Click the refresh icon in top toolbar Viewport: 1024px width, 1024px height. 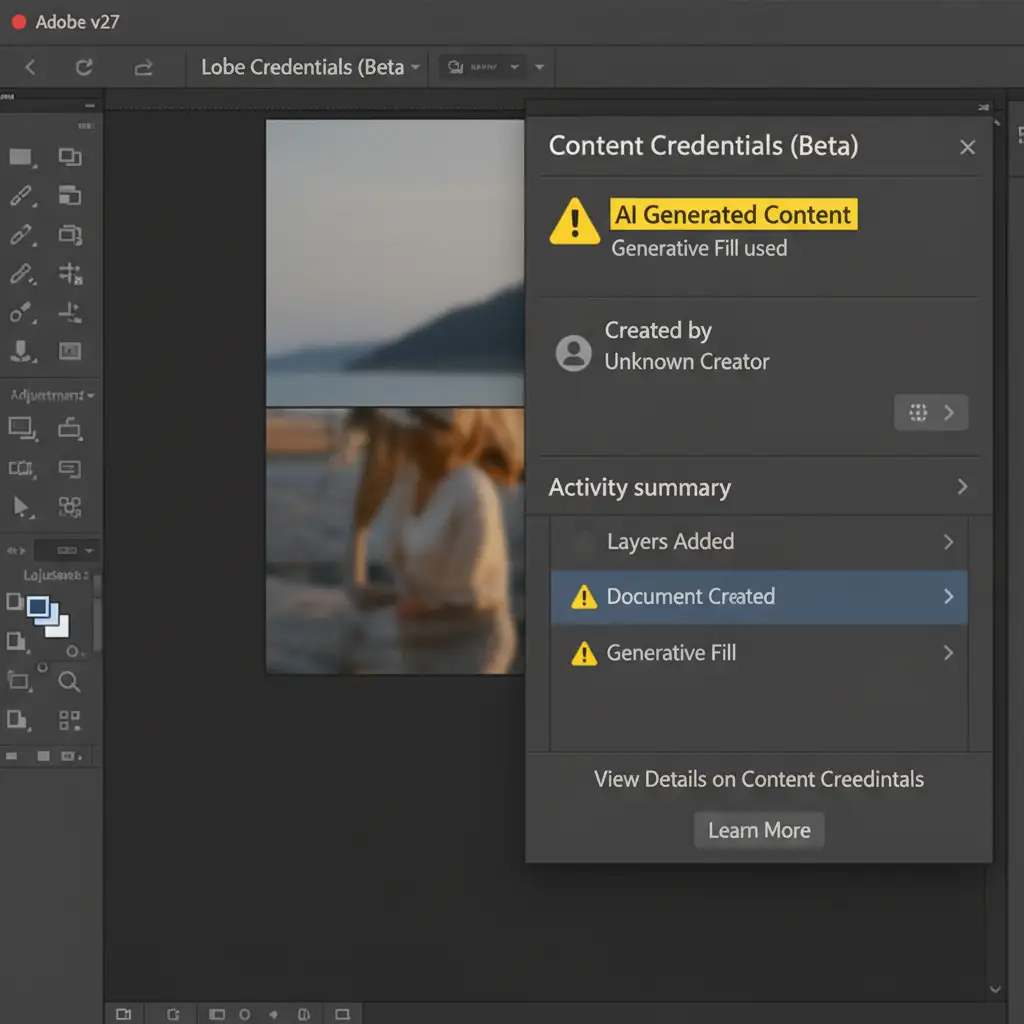[x=85, y=67]
